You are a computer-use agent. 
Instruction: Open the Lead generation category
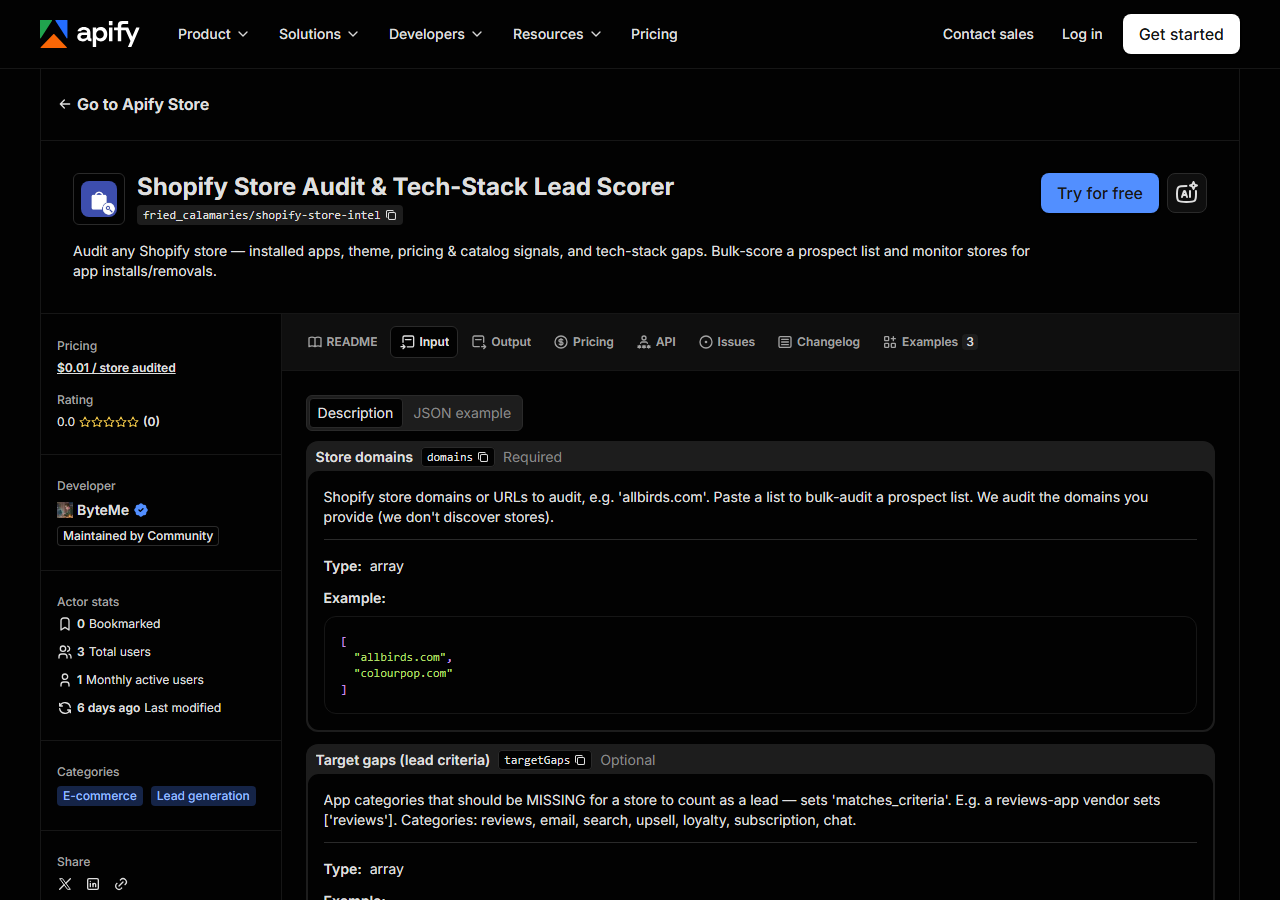click(x=204, y=796)
